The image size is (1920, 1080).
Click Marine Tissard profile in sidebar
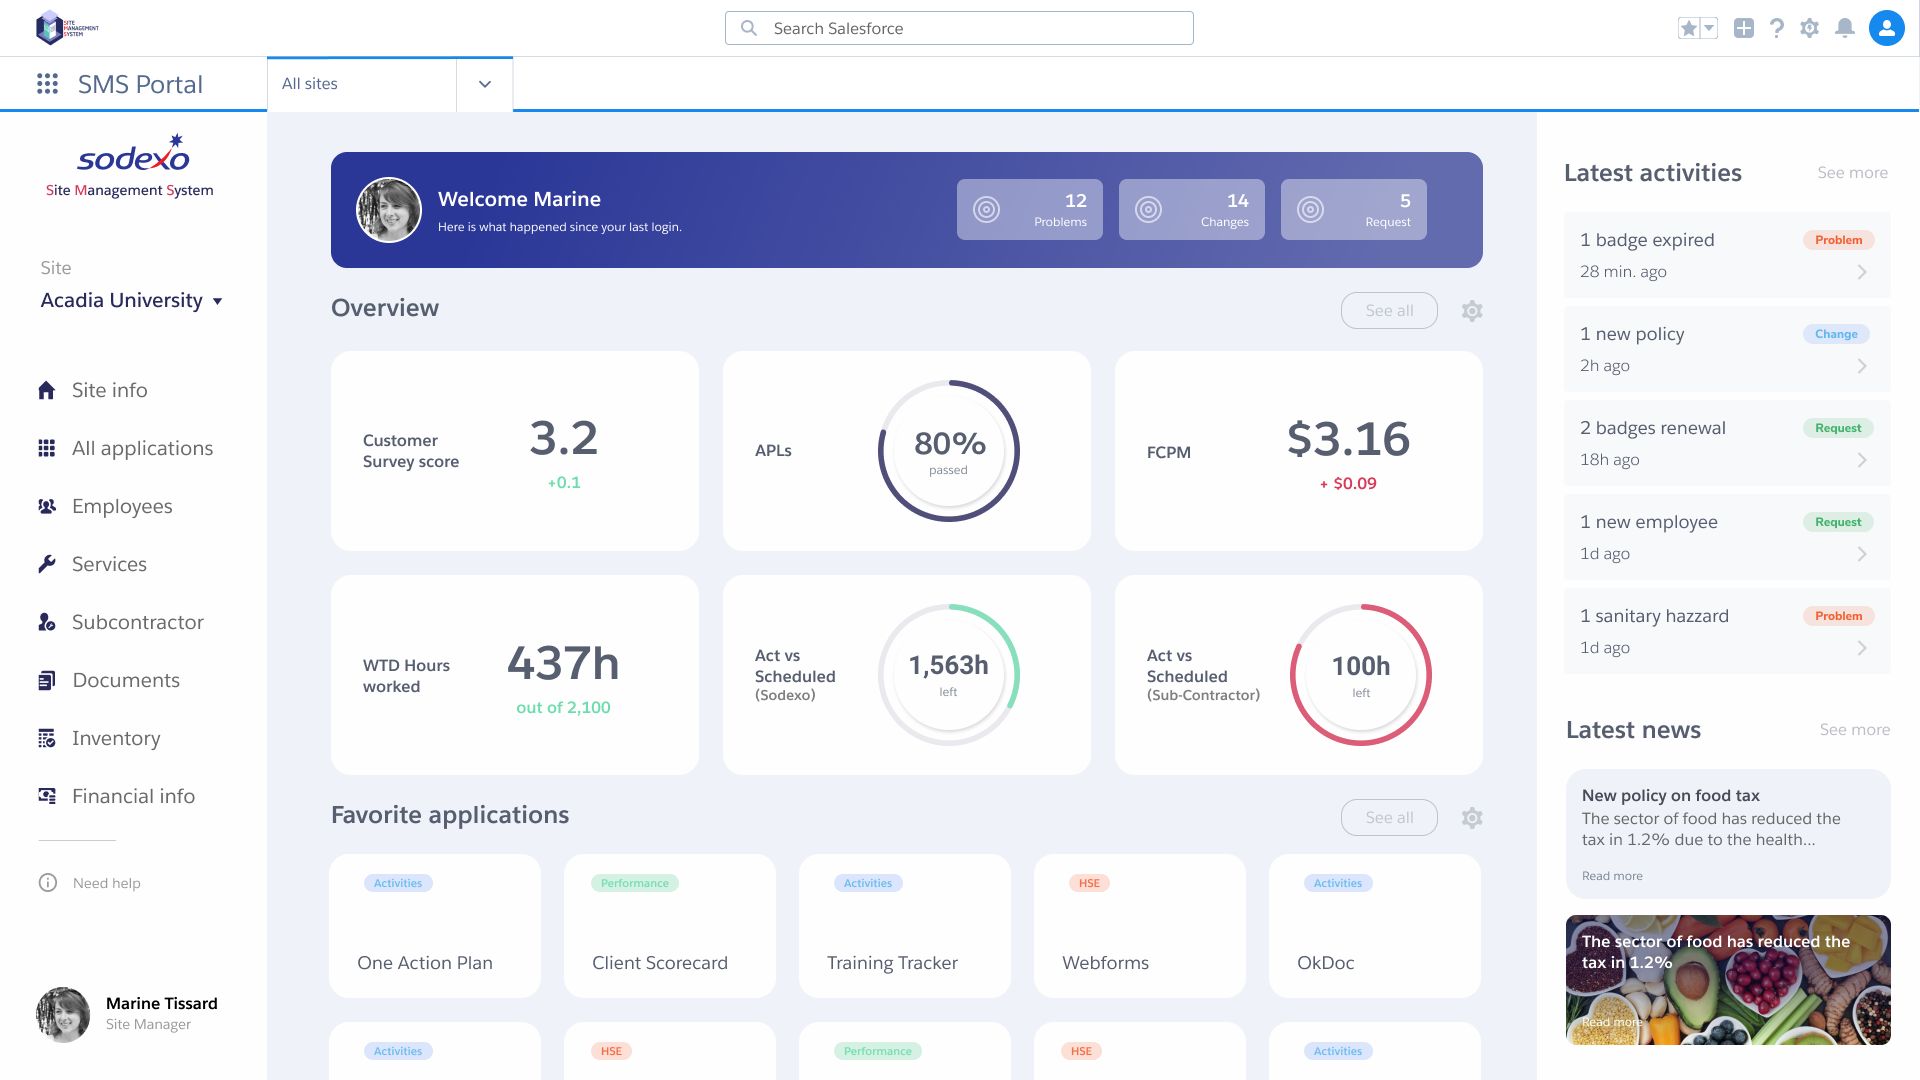tap(127, 1014)
